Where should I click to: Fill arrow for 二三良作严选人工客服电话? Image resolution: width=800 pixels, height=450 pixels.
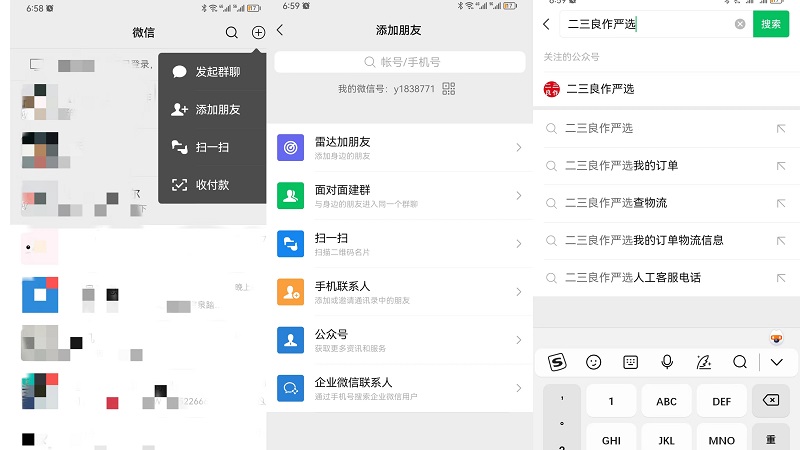click(x=781, y=278)
